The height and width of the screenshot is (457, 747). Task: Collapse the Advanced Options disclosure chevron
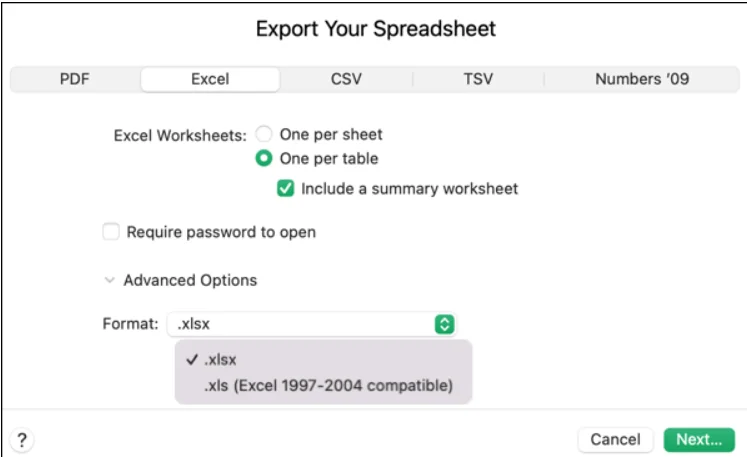[109, 281]
